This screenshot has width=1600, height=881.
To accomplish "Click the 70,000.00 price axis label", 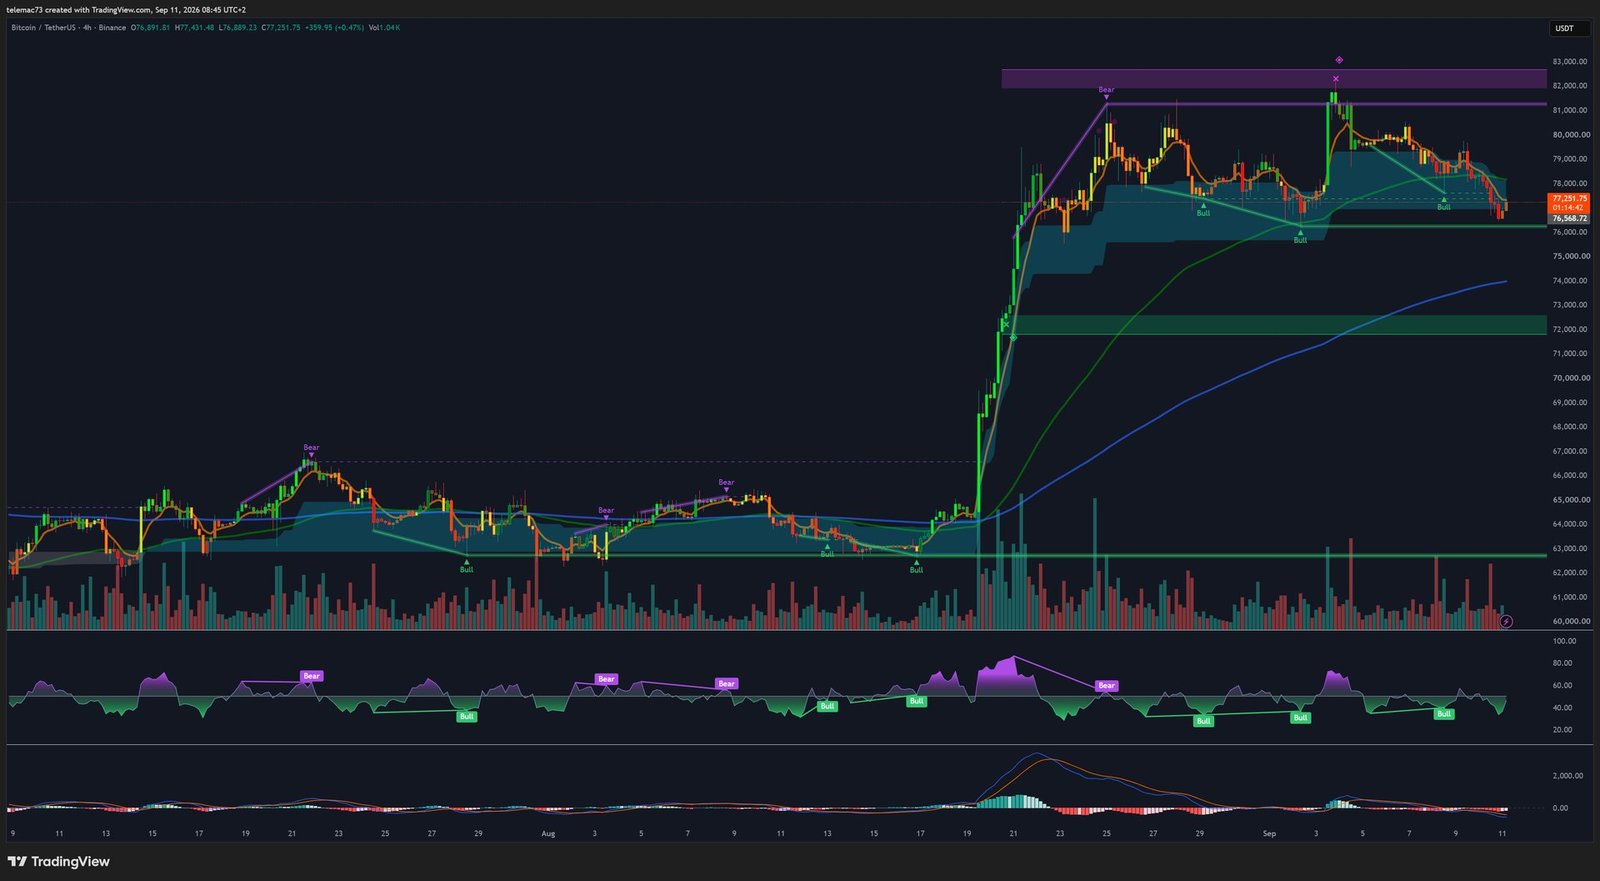I will [x=1570, y=378].
